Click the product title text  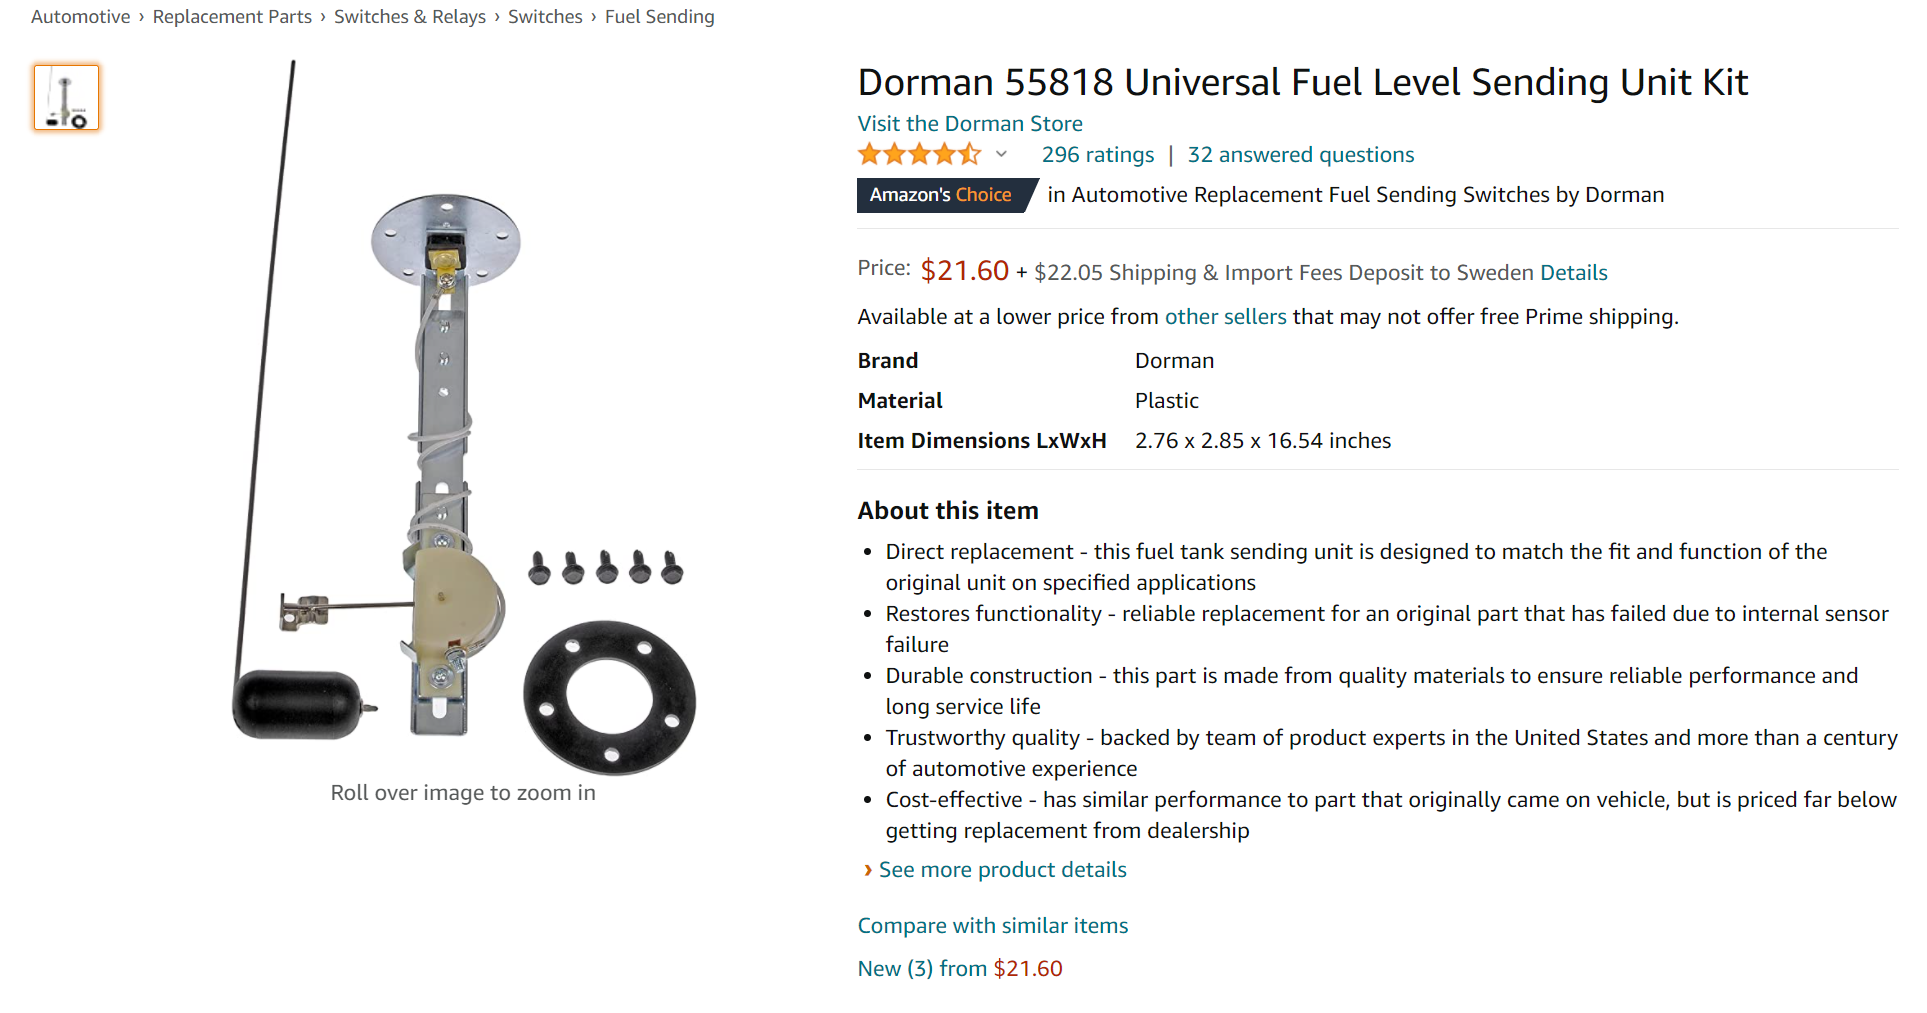[x=1303, y=82]
